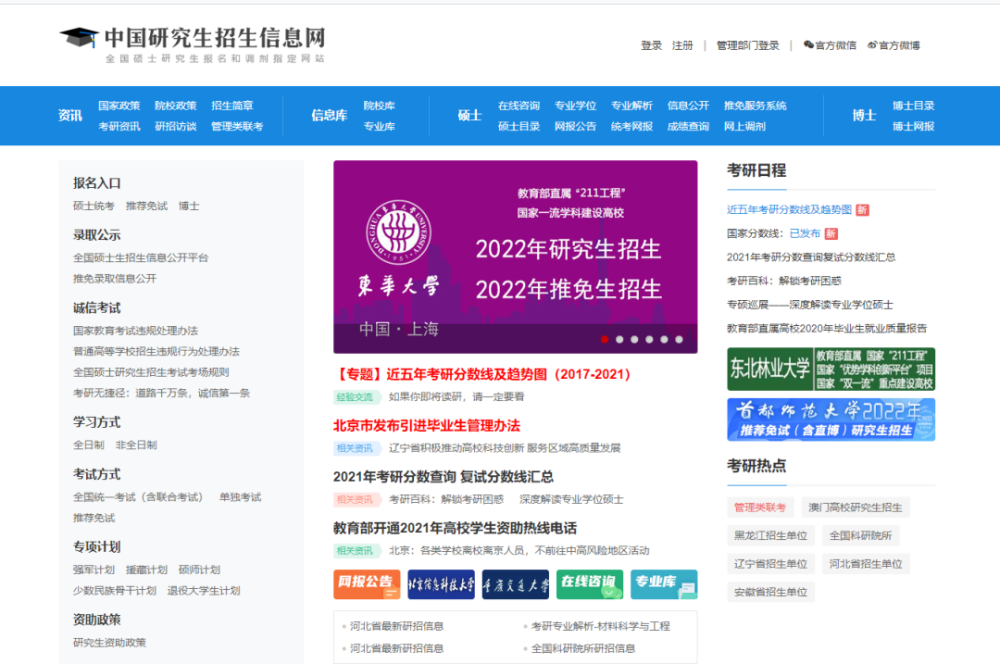Open the 硕士统考 registration link
This screenshot has width=1000, height=664.
[x=94, y=206]
